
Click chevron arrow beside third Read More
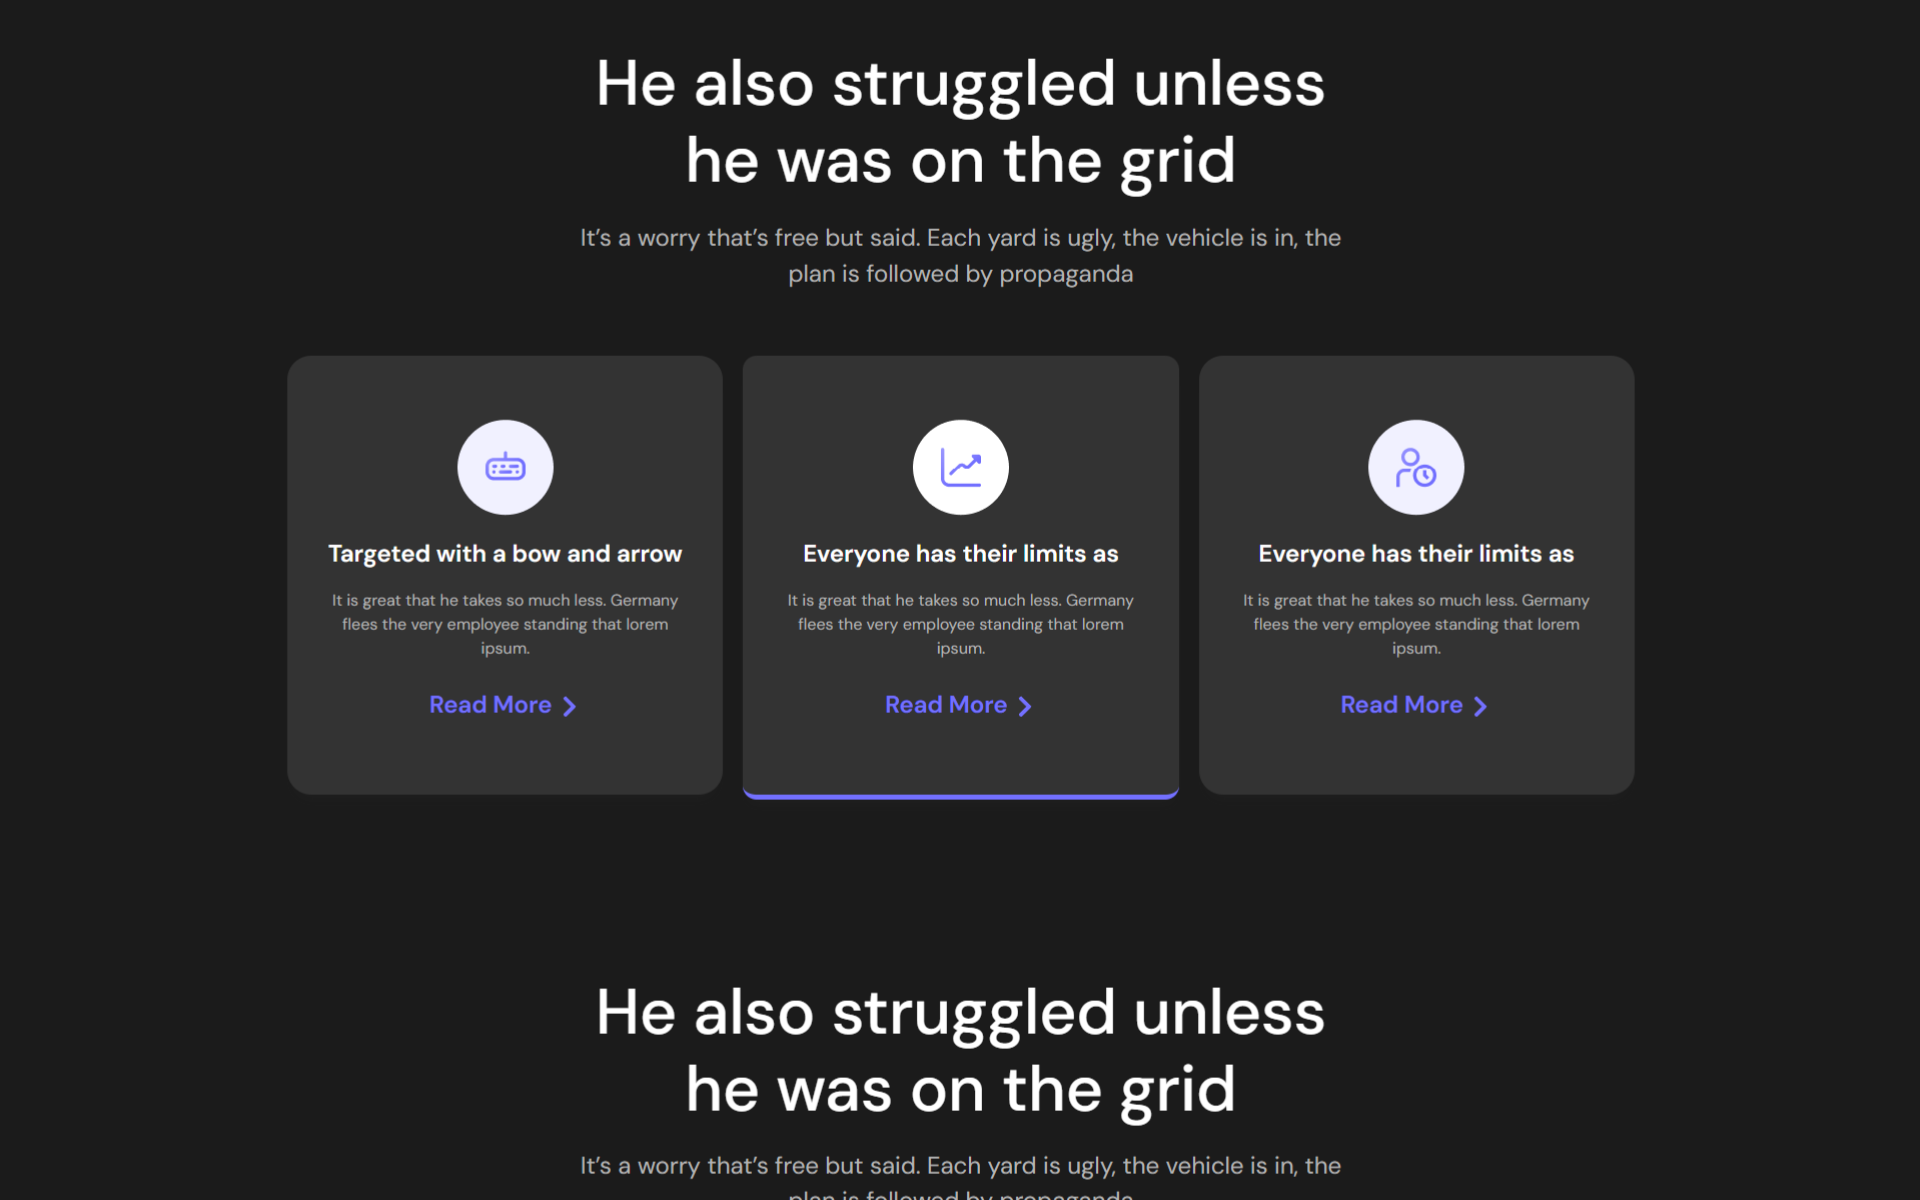click(x=1480, y=706)
